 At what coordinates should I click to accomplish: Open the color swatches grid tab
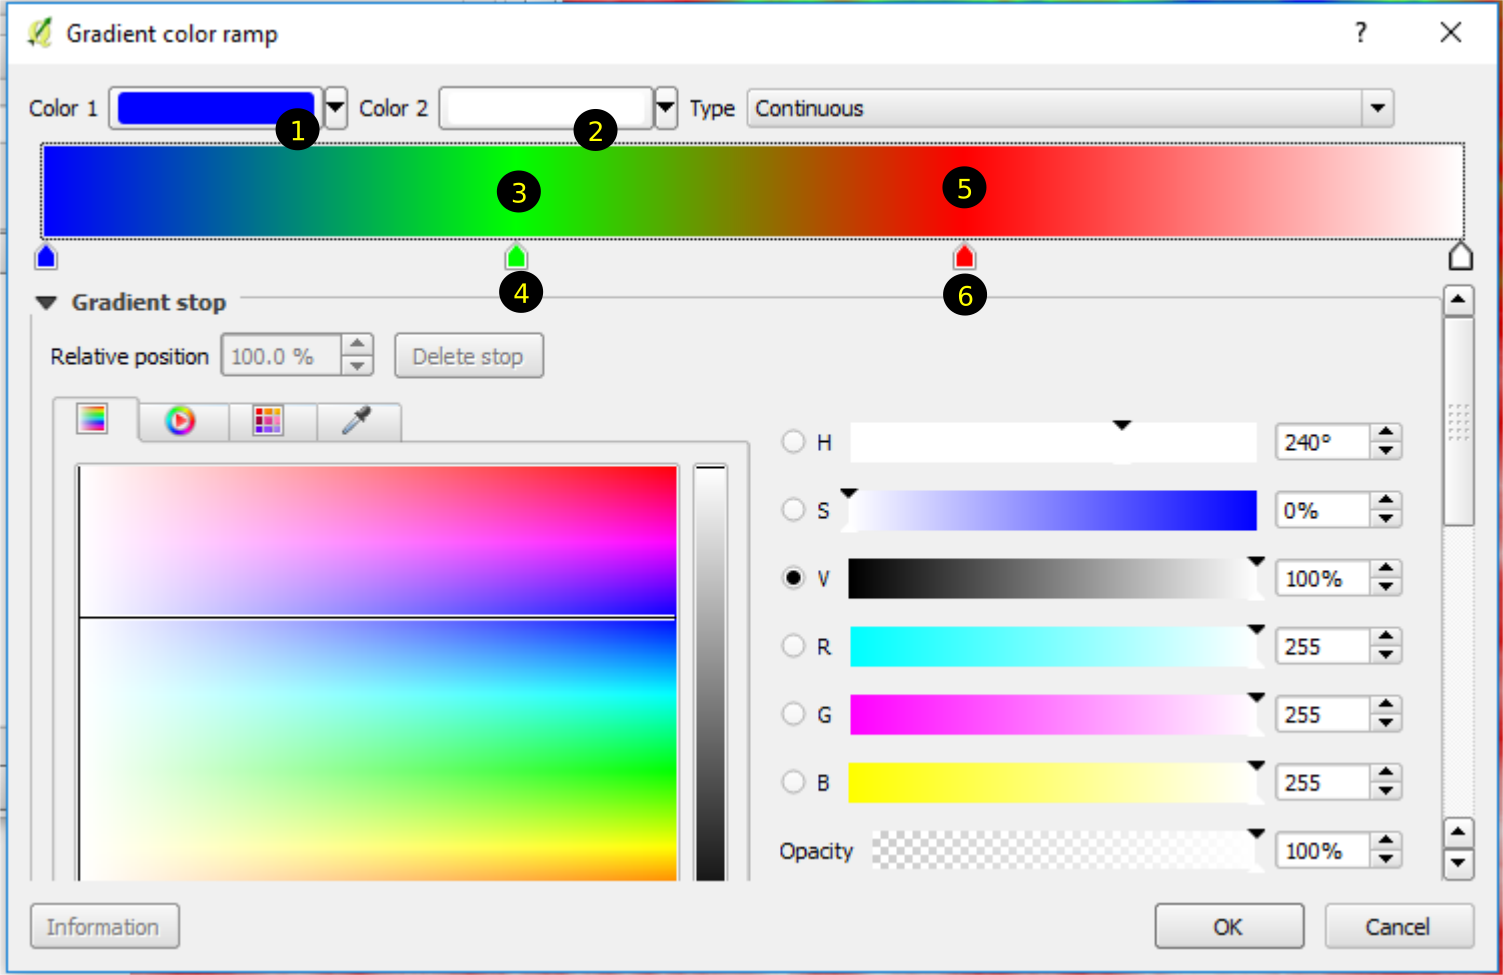click(x=268, y=421)
